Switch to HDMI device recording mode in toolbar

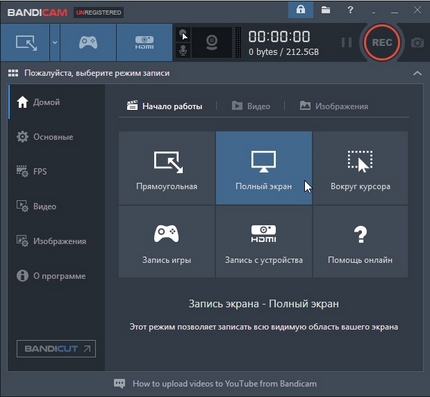click(144, 43)
